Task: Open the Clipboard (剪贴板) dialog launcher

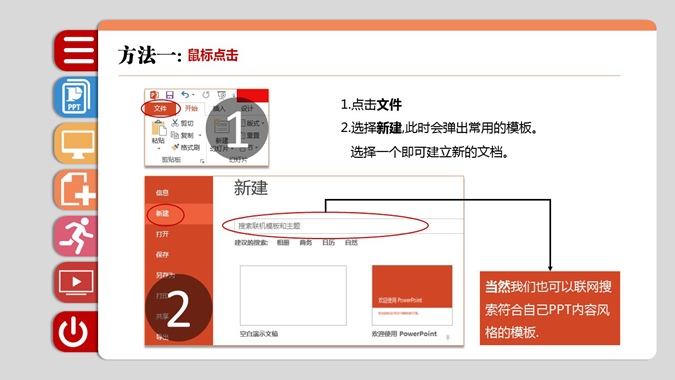Action: tap(202, 161)
